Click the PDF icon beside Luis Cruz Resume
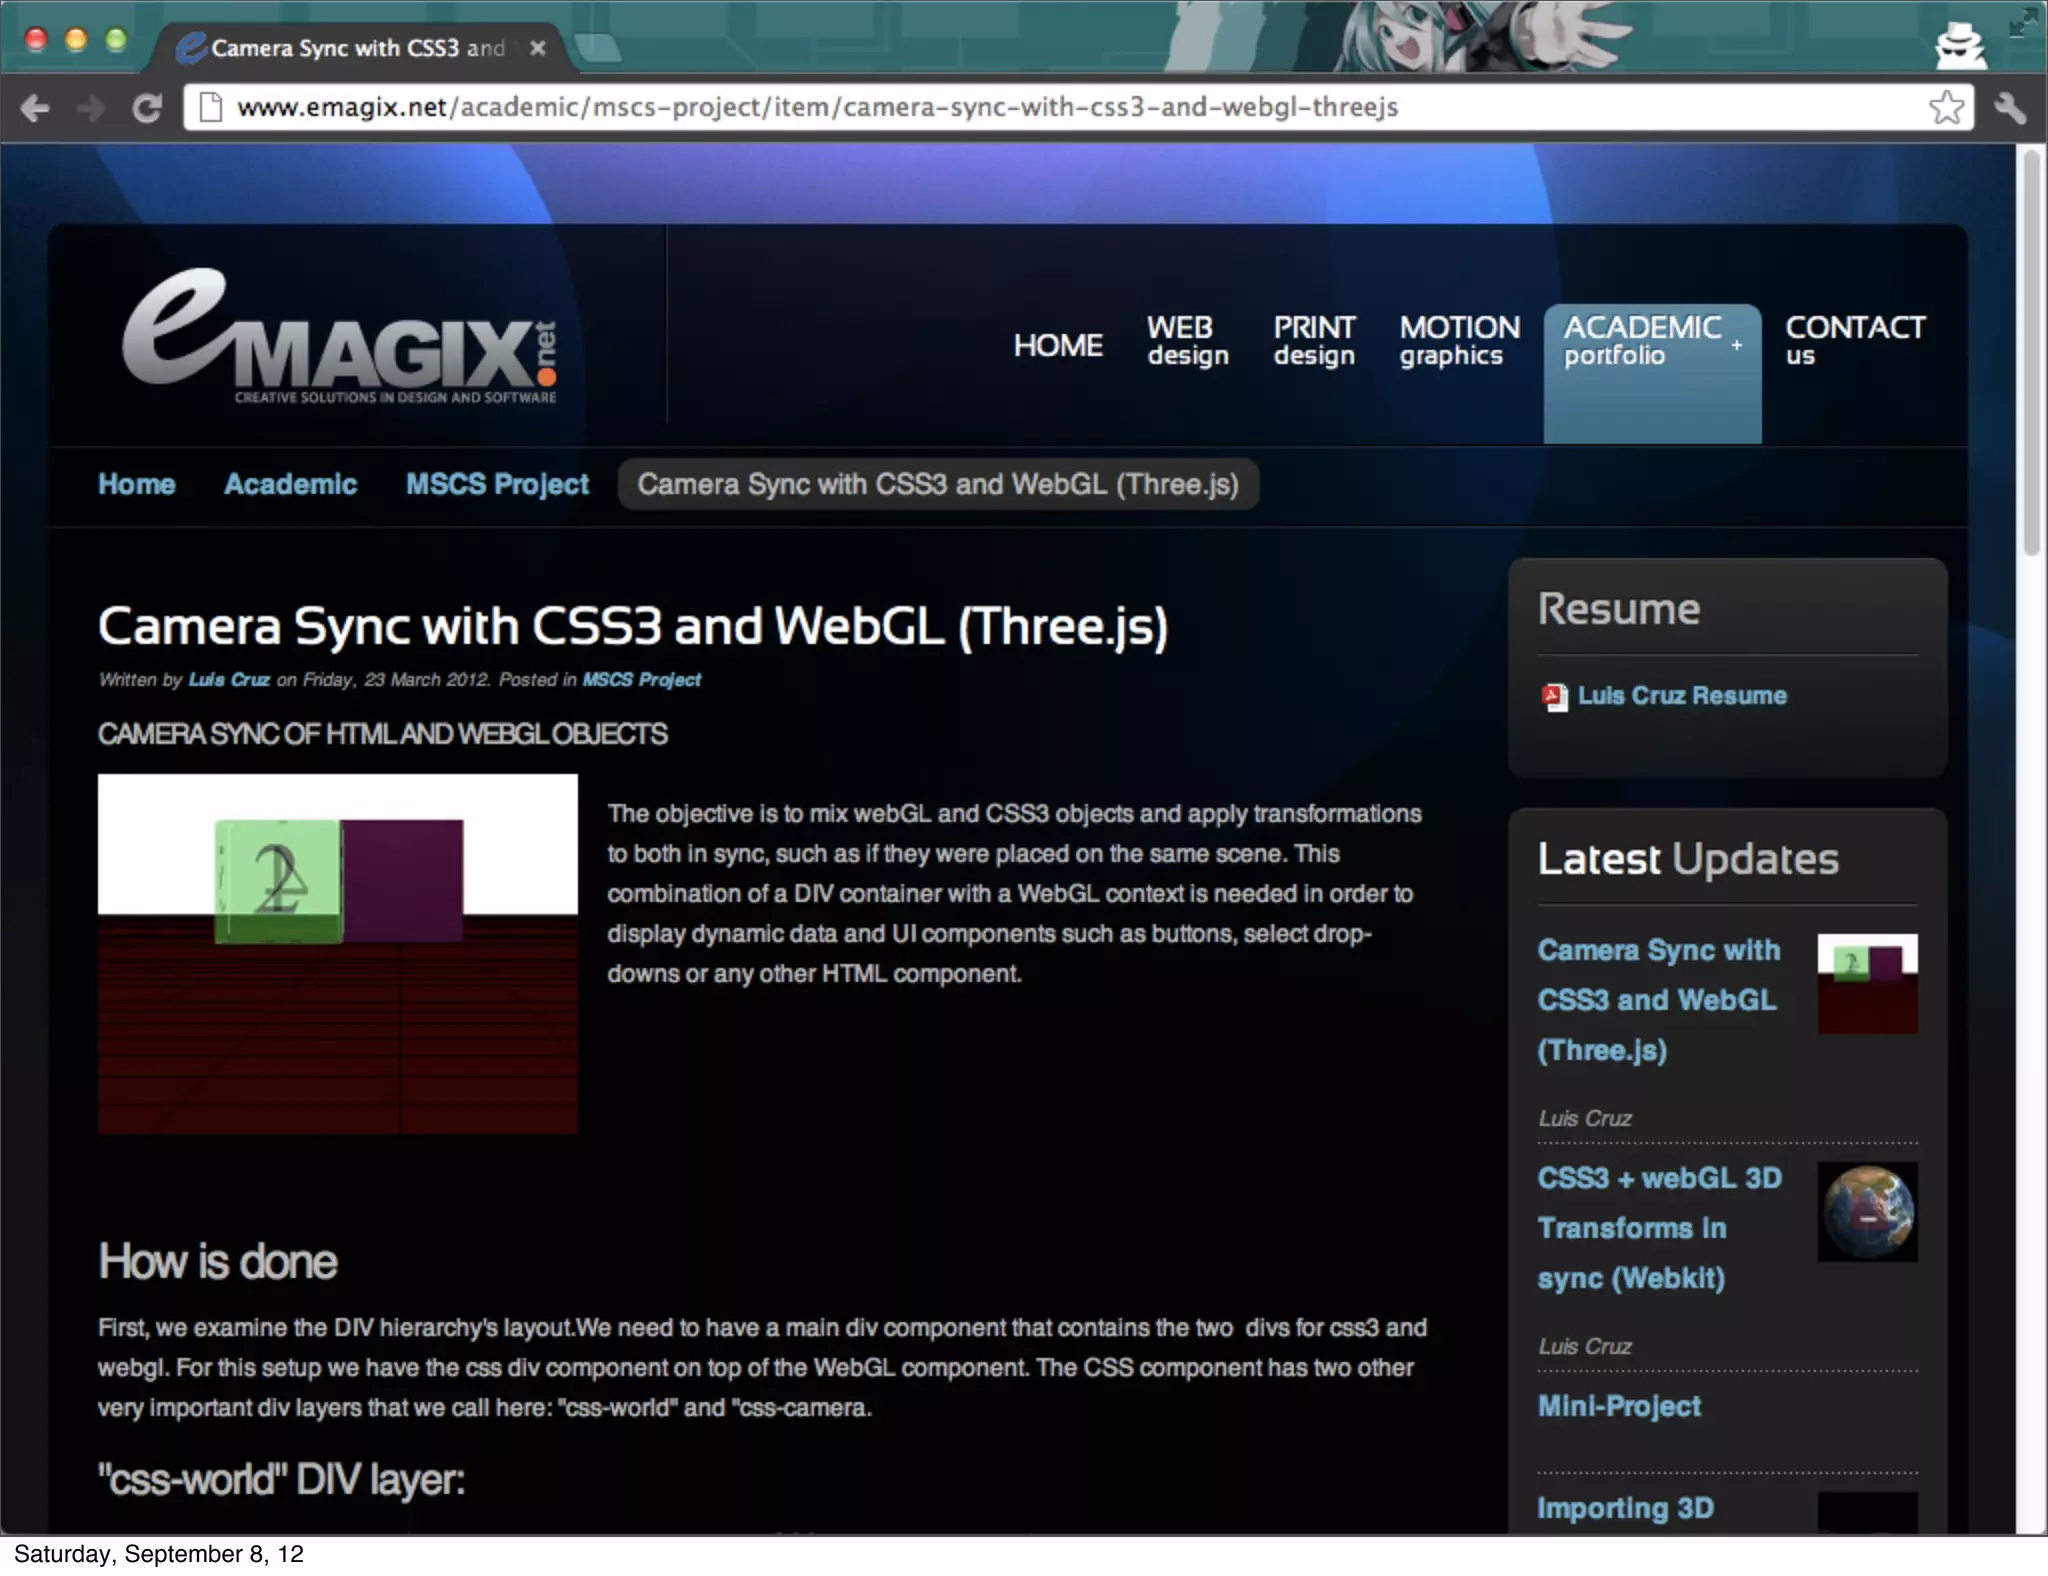The height and width of the screenshot is (1576, 2048). coord(1554,697)
